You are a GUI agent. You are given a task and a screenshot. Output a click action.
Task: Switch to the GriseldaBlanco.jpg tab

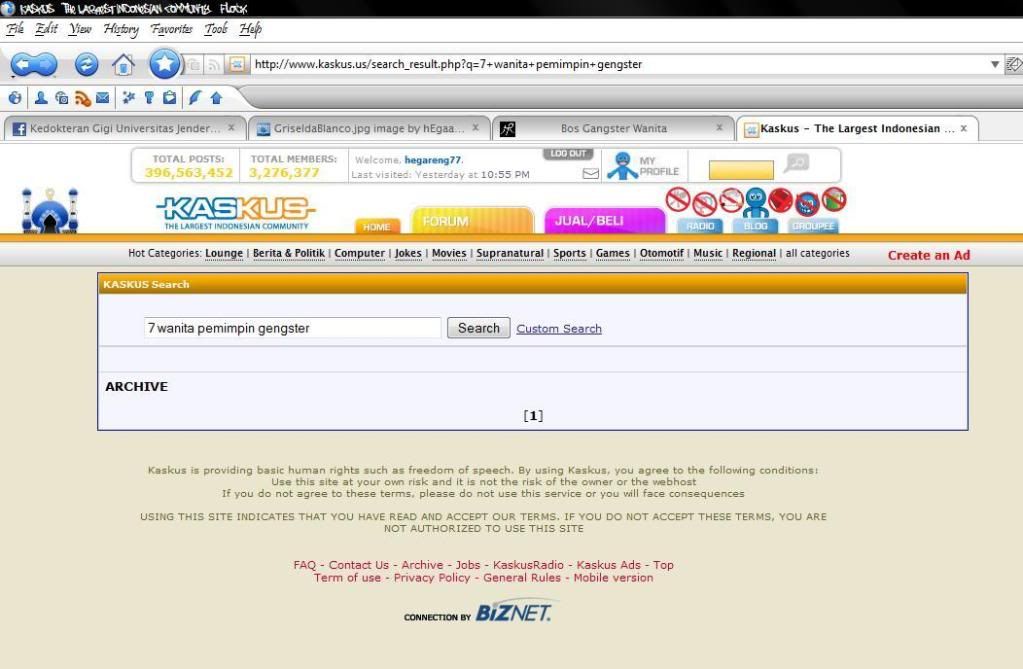click(x=369, y=129)
